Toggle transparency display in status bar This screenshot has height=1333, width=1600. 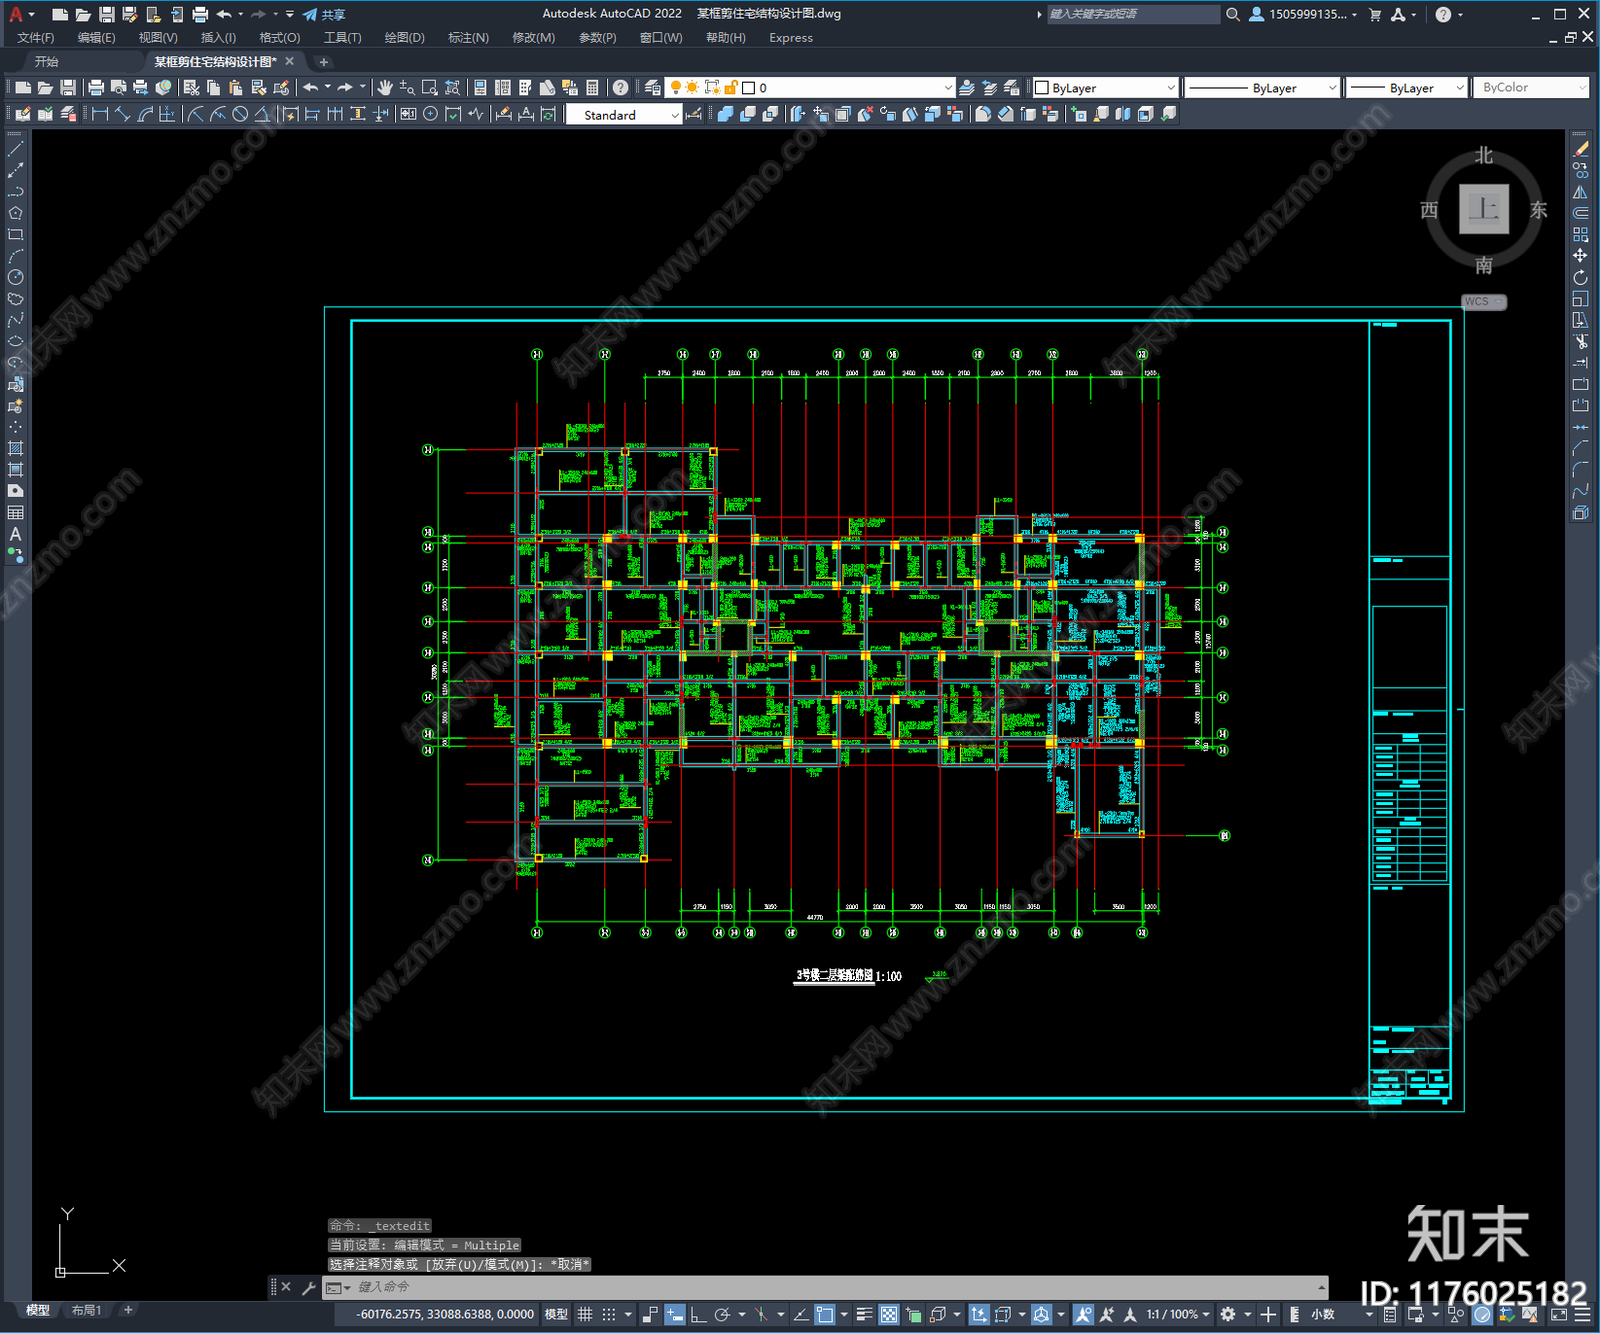[888, 1314]
